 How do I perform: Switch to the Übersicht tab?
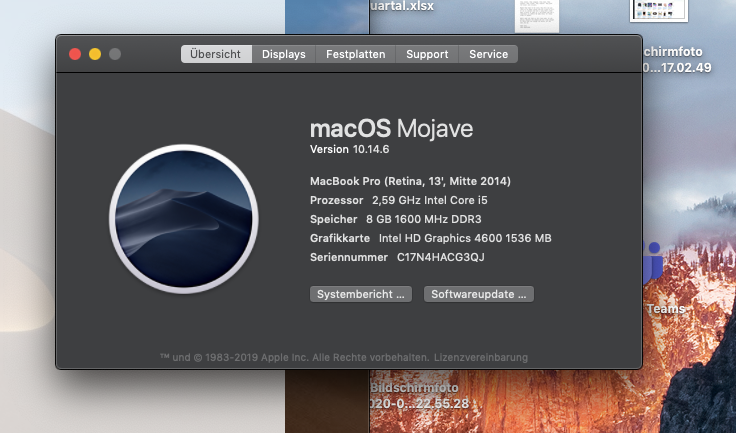point(216,54)
